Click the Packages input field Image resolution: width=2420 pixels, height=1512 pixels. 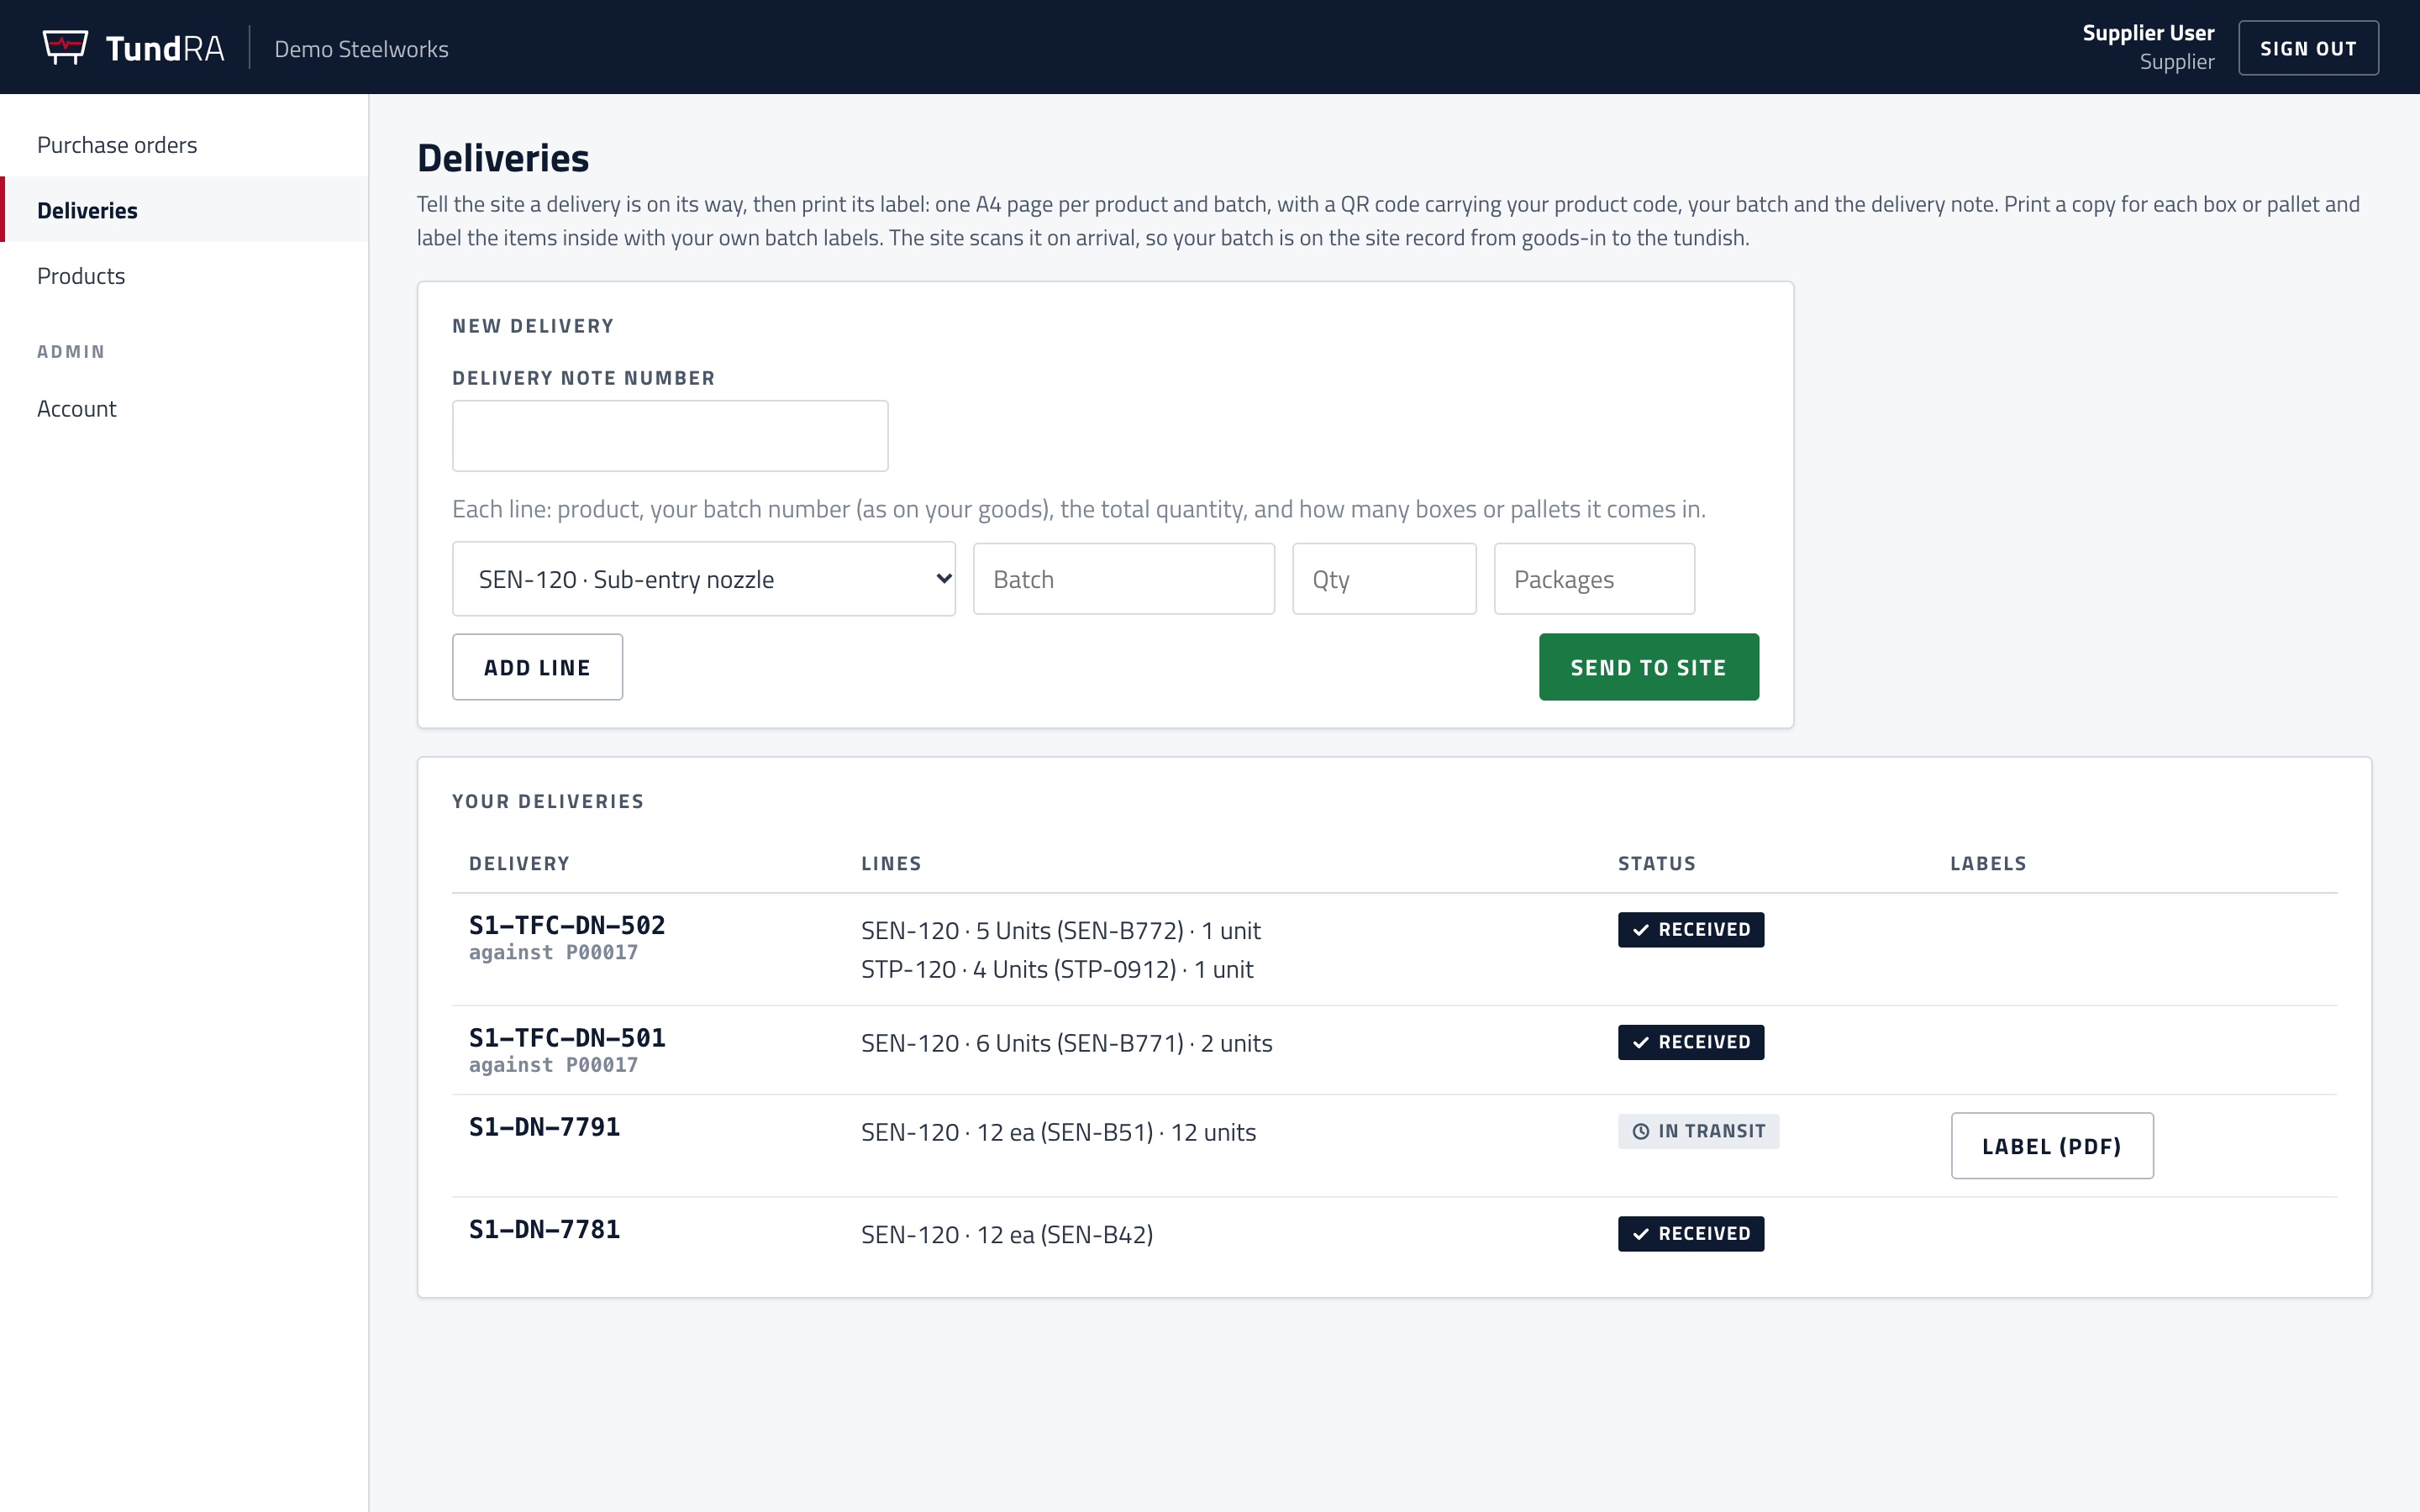pyautogui.click(x=1594, y=579)
